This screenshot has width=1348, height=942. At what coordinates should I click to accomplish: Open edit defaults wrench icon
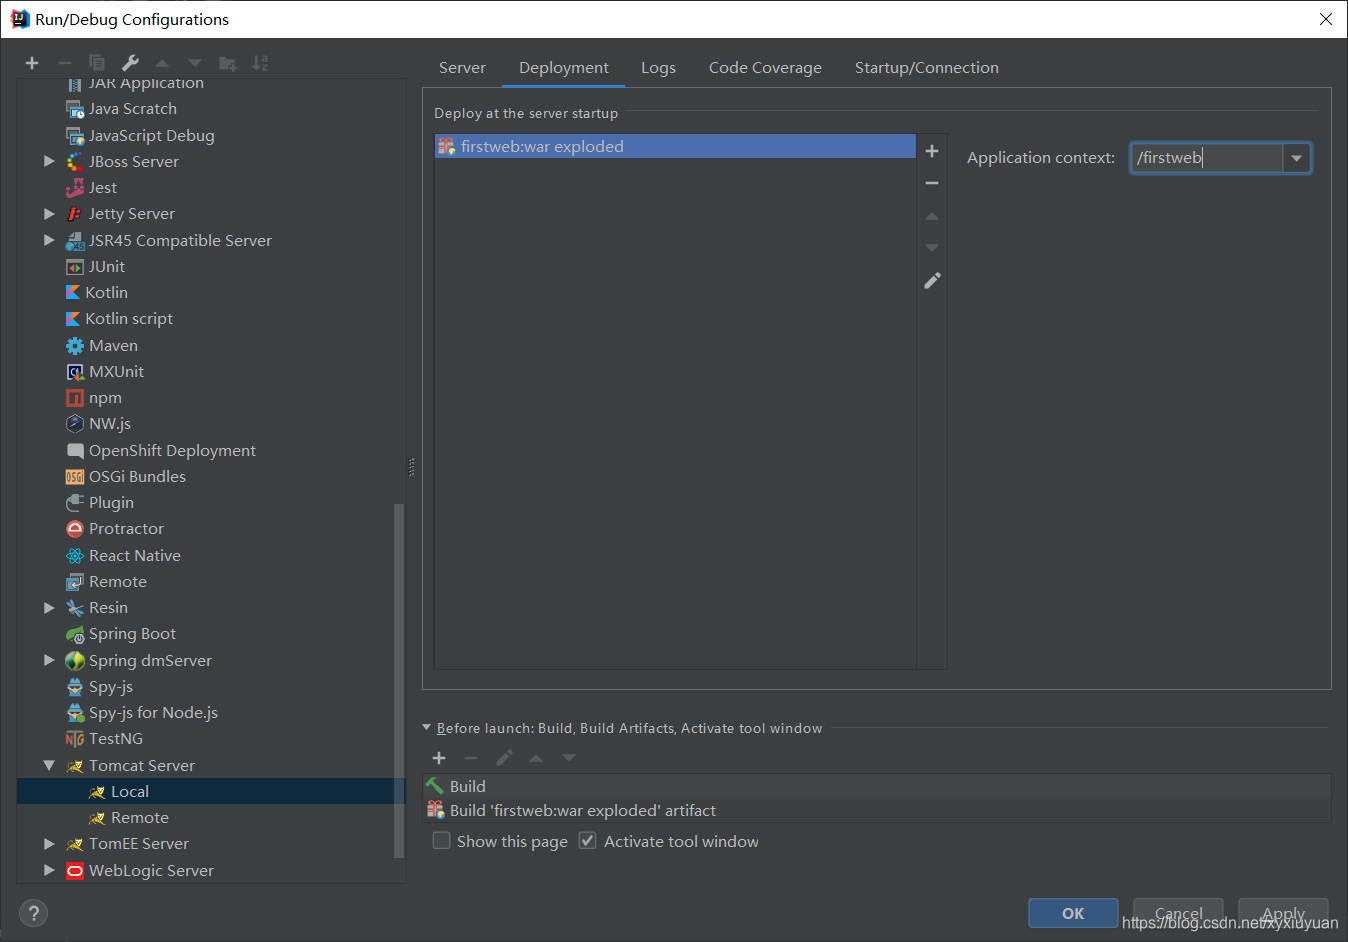point(130,63)
